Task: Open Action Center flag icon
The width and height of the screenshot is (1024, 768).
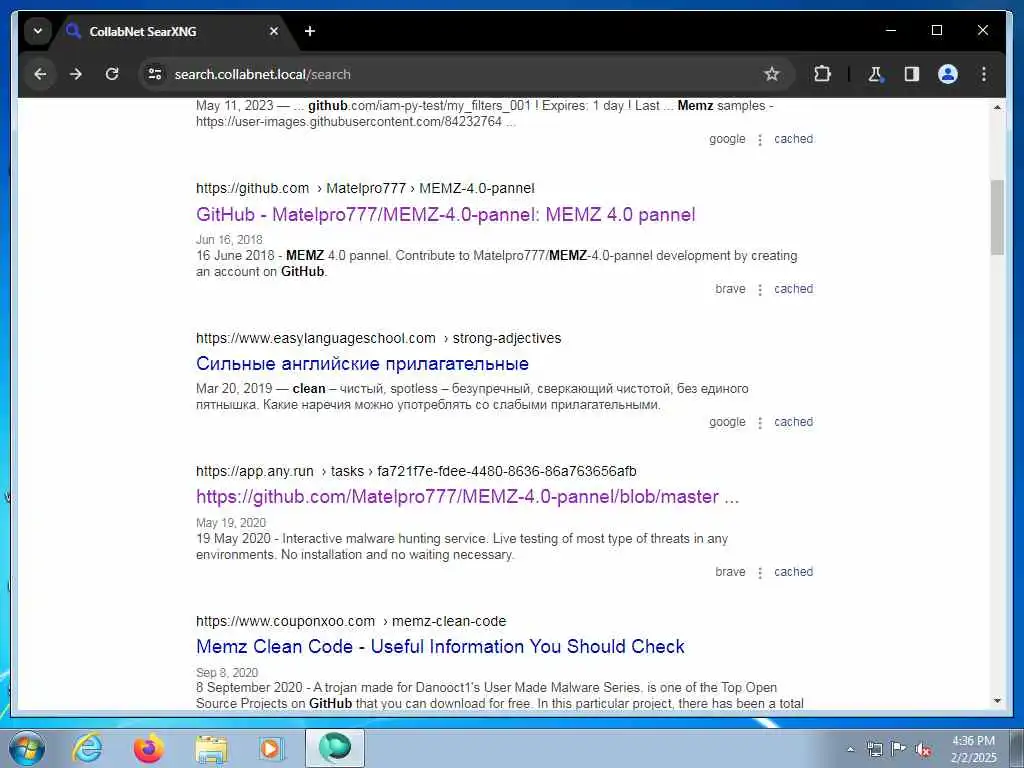Action: (x=899, y=749)
